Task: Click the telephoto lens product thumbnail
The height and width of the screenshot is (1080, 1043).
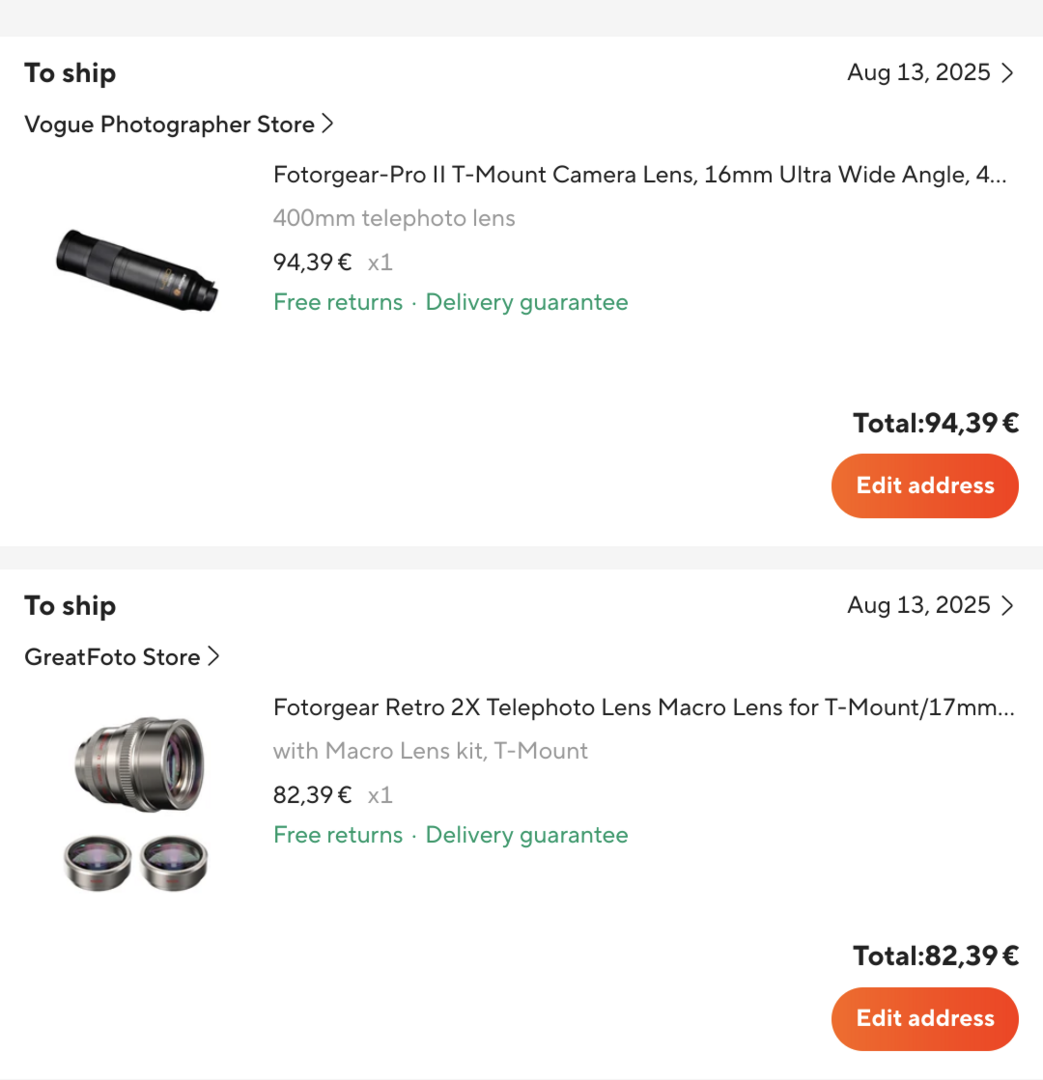Action: point(137,266)
